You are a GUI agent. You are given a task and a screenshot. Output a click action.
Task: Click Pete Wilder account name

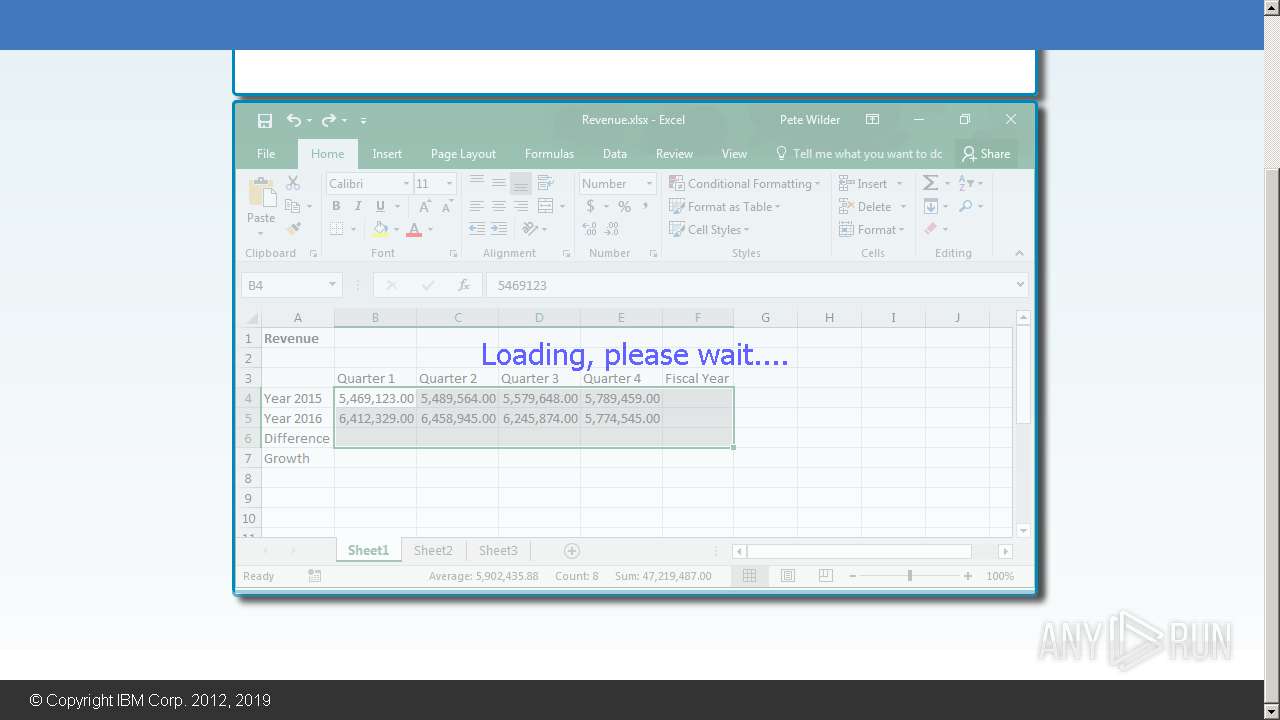click(810, 120)
